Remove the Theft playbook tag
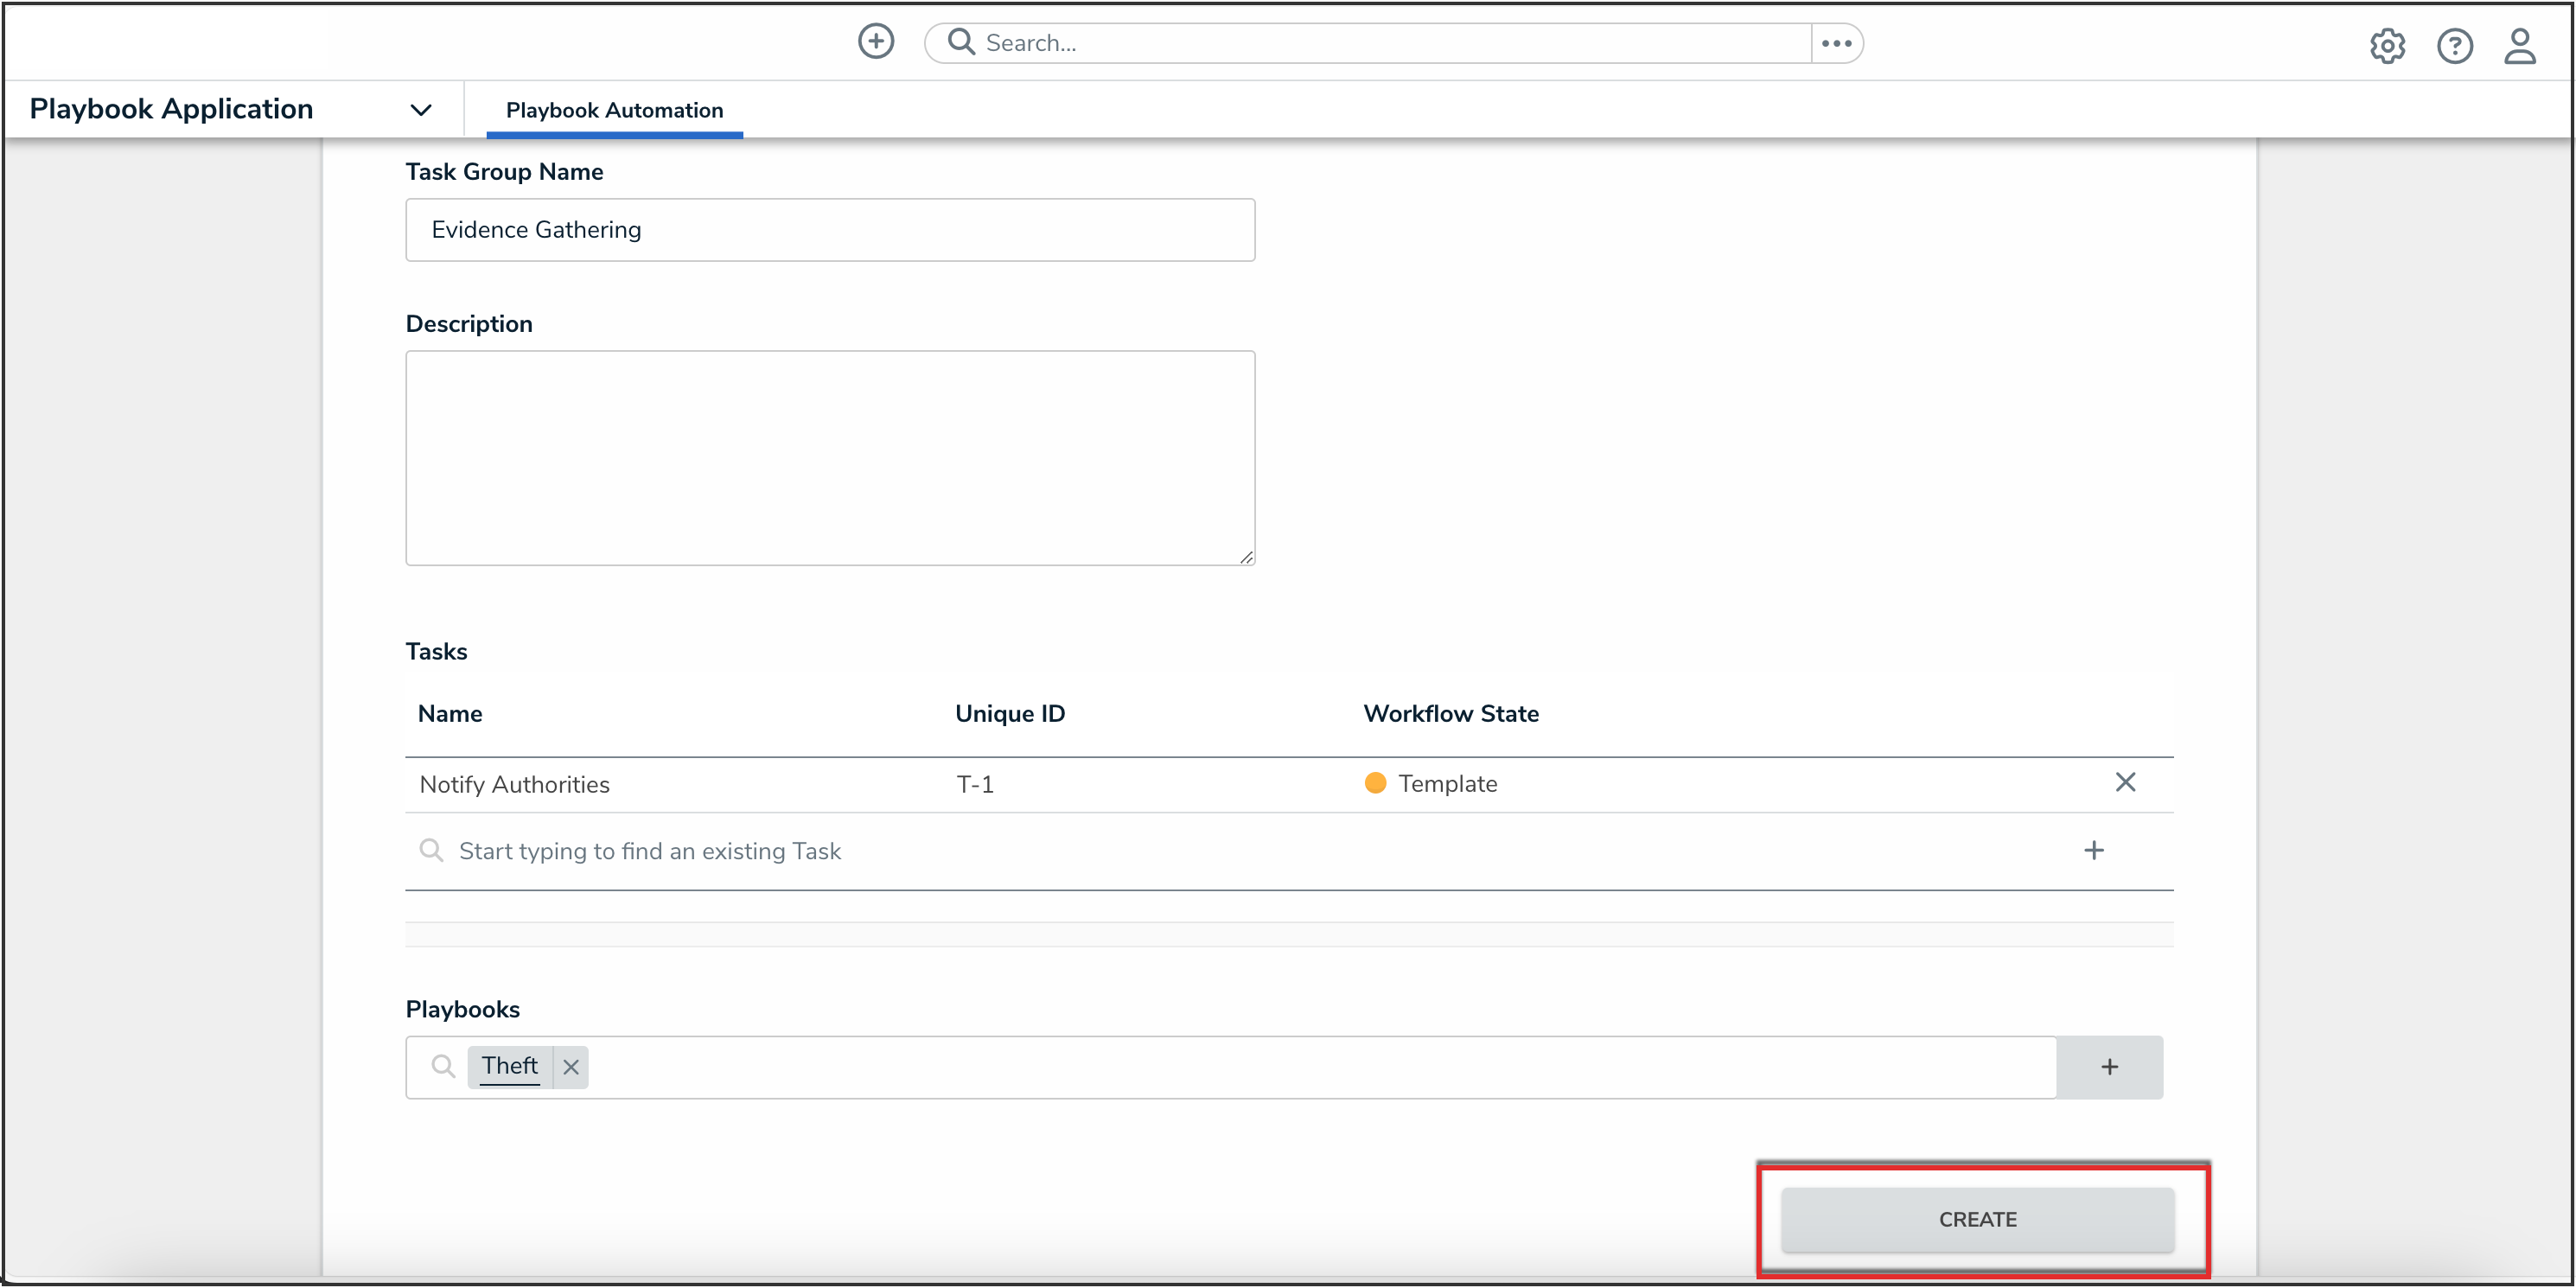The image size is (2576, 1288). (571, 1067)
